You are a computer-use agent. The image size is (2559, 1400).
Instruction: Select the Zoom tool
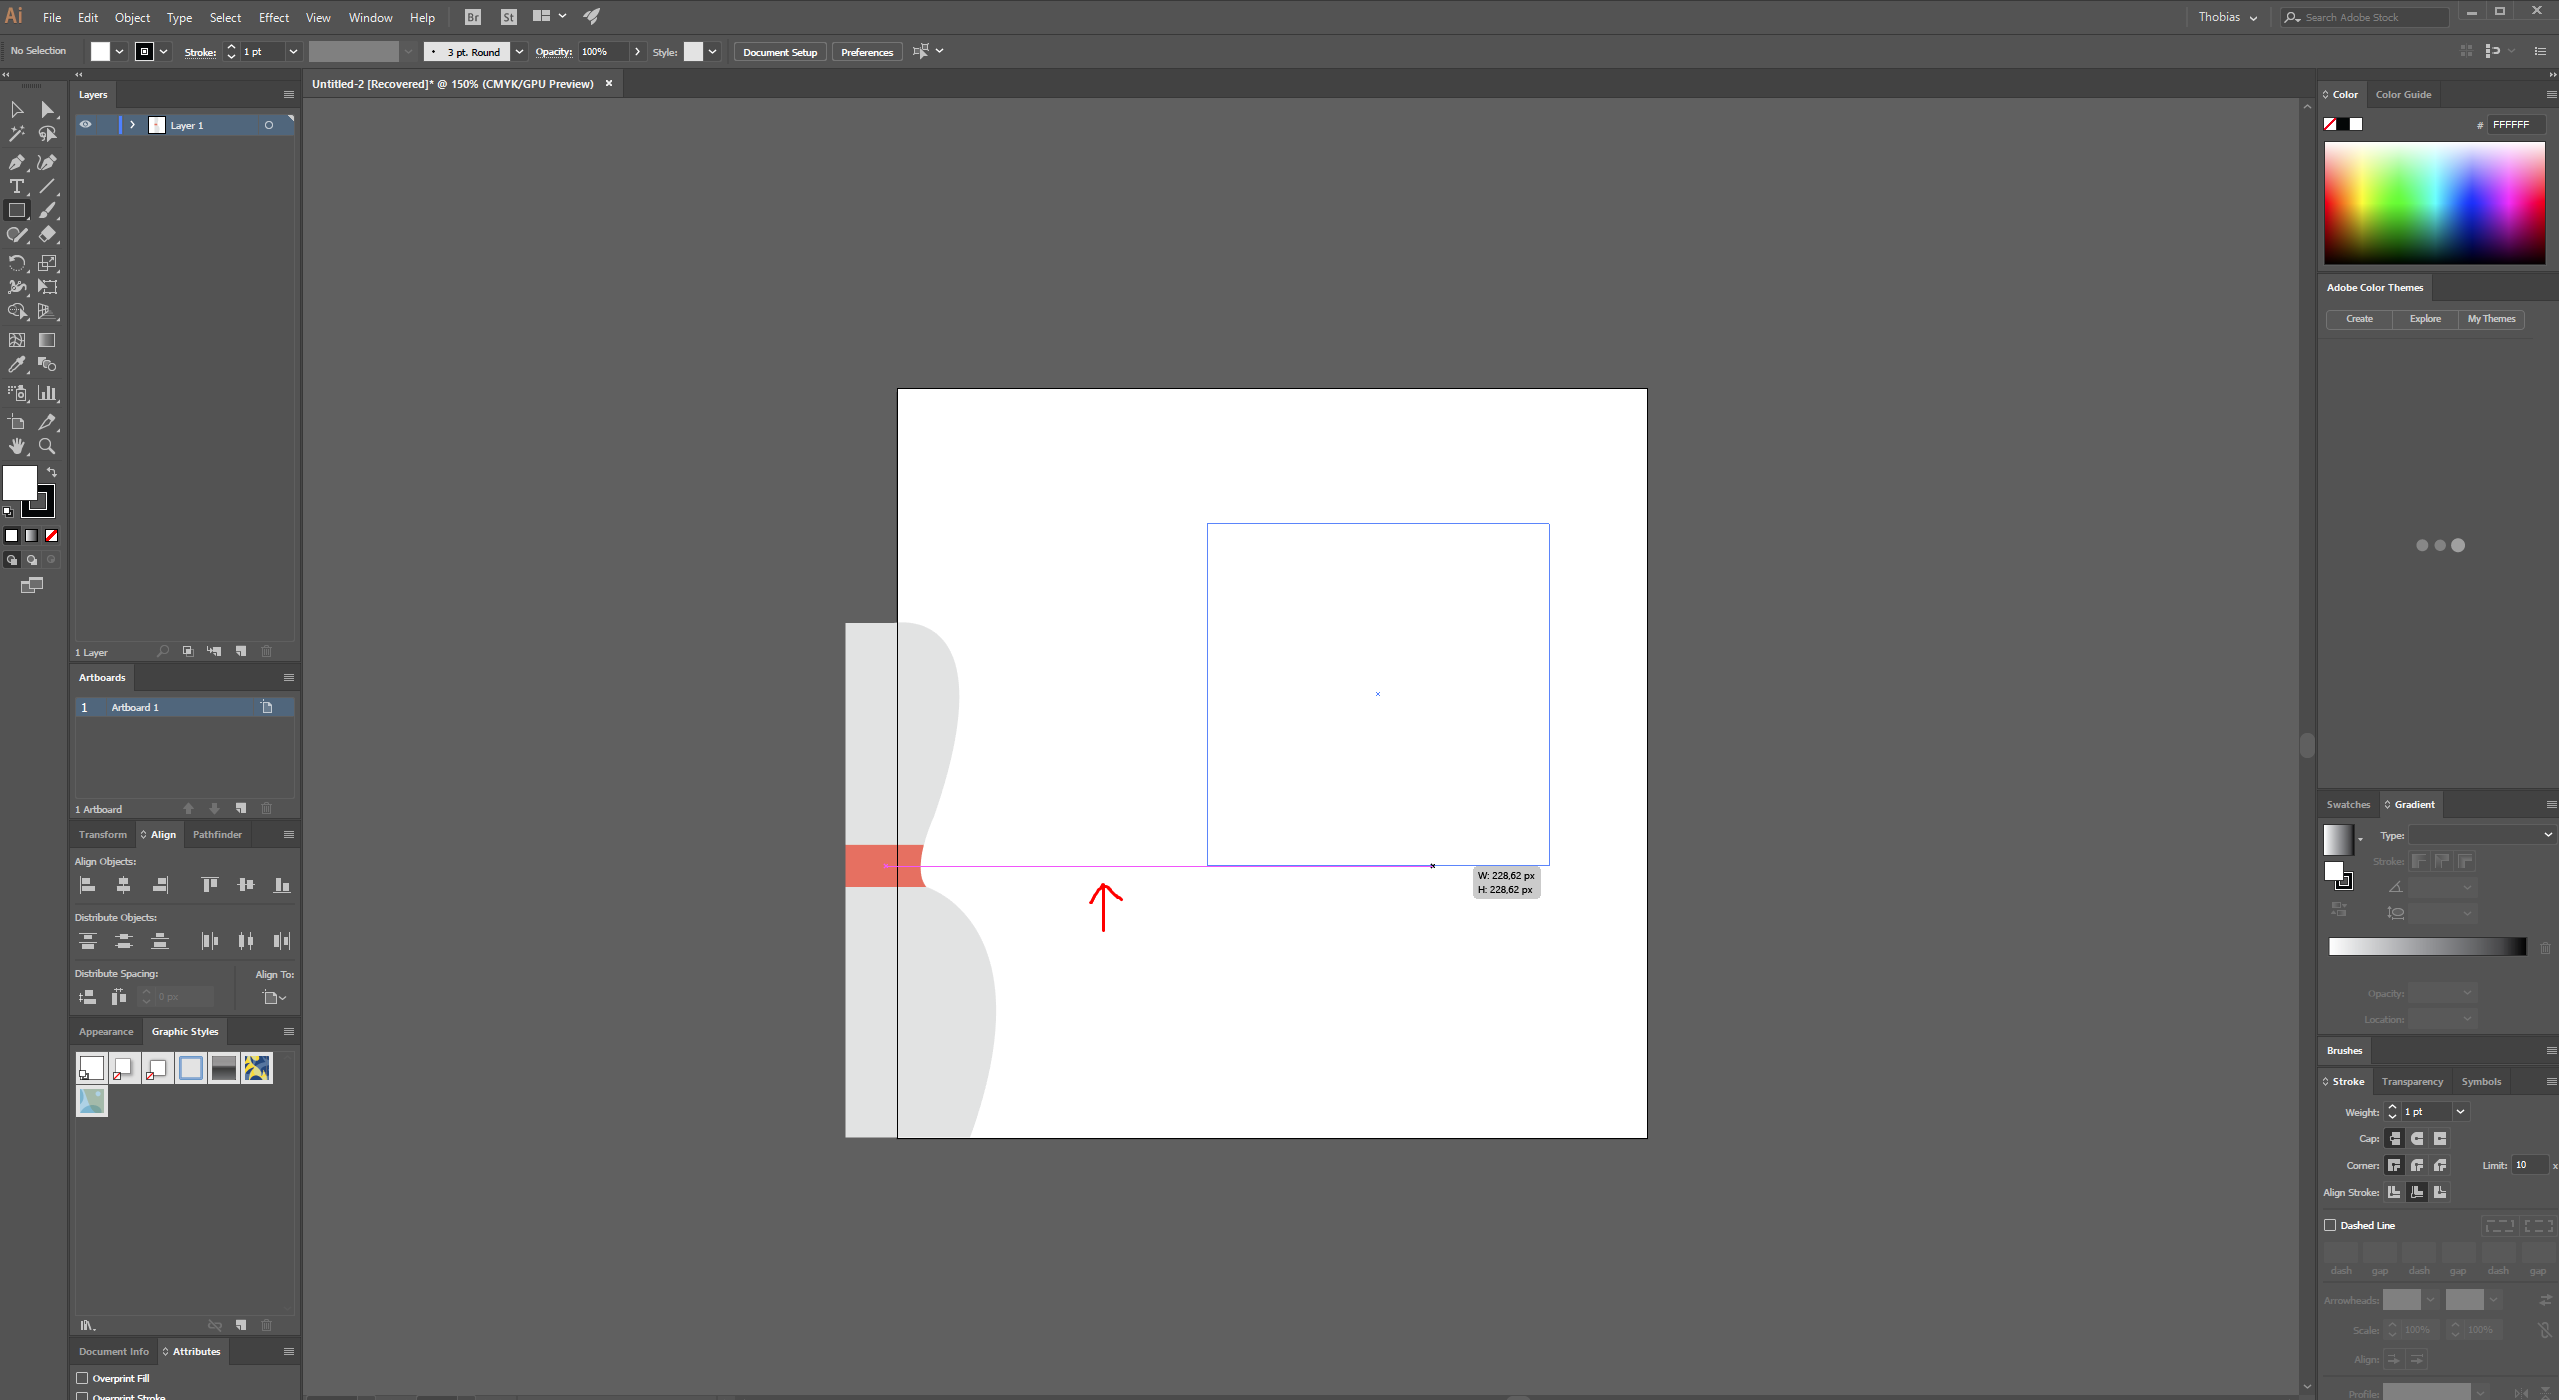(47, 446)
